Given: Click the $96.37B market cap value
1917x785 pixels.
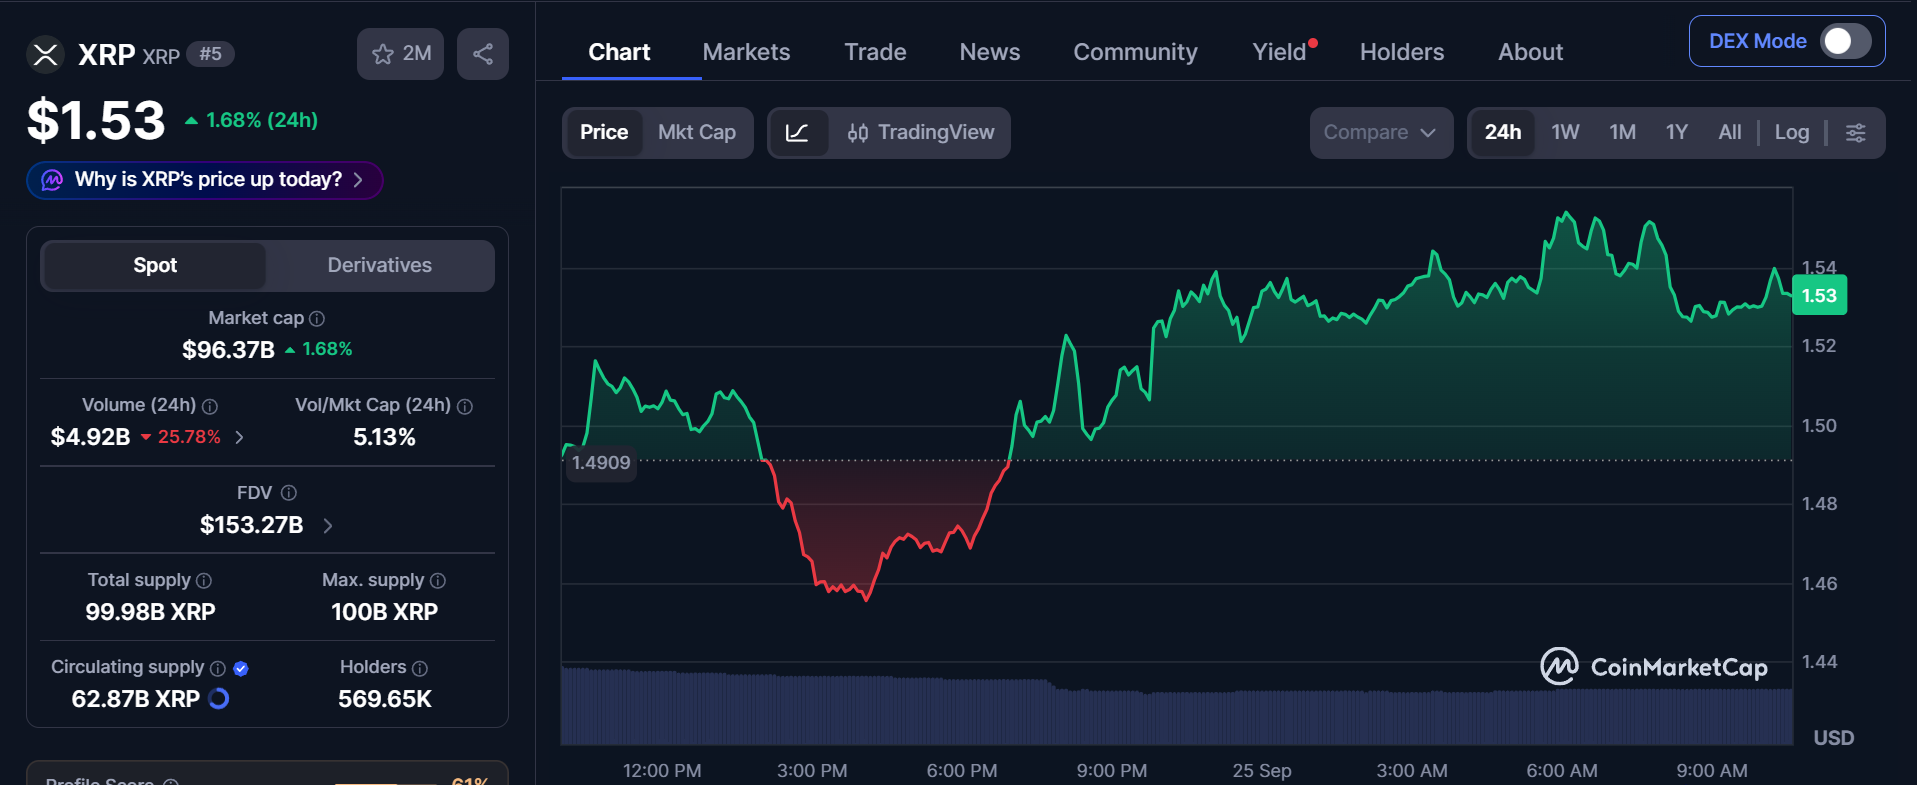Looking at the screenshot, I should pos(228,350).
